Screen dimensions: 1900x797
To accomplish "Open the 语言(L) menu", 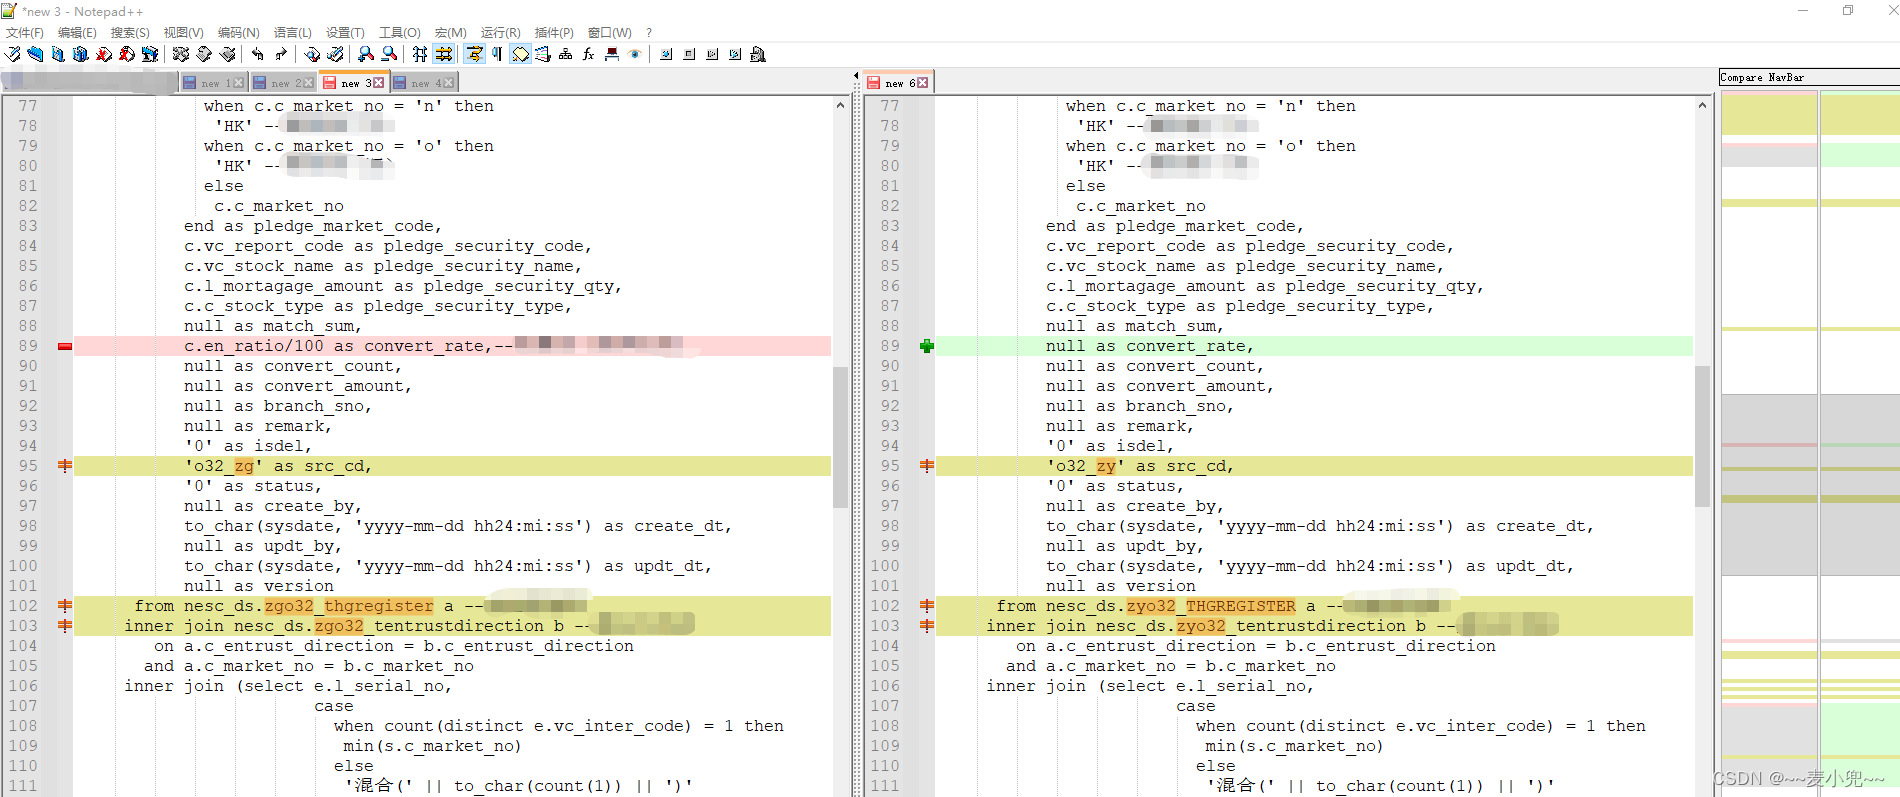I will point(293,32).
